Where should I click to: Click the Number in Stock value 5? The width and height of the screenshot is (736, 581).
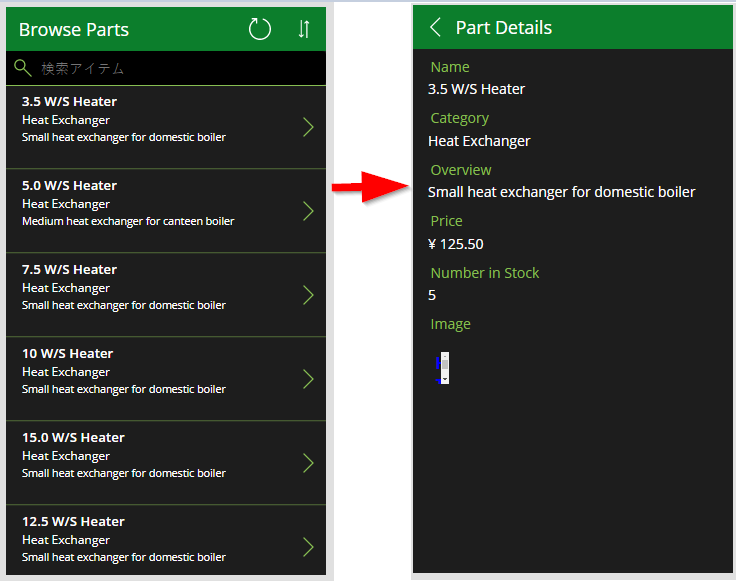(432, 295)
